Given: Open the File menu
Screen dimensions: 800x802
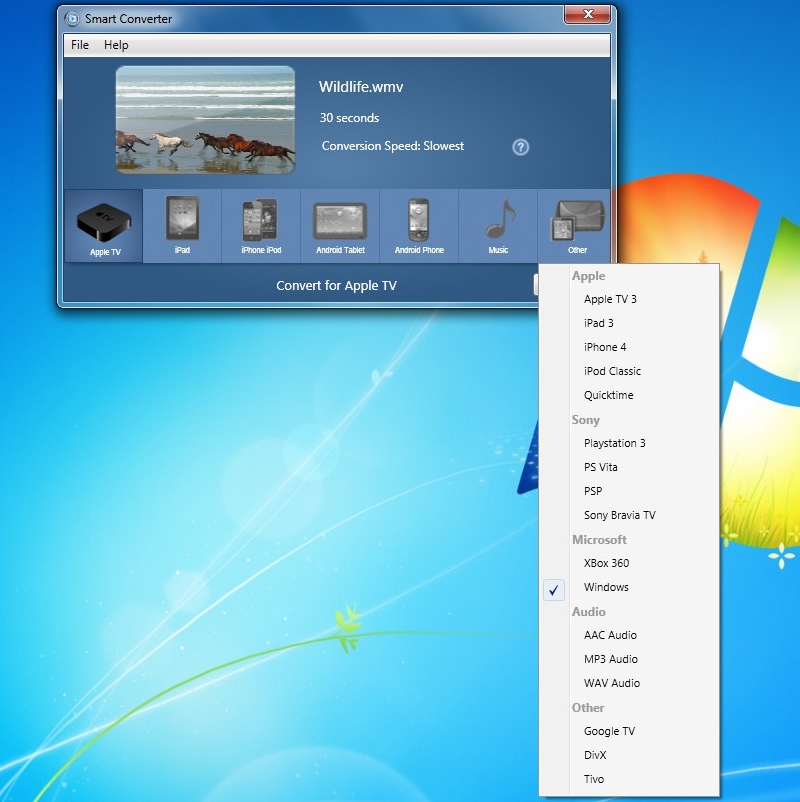Looking at the screenshot, I should (x=80, y=45).
